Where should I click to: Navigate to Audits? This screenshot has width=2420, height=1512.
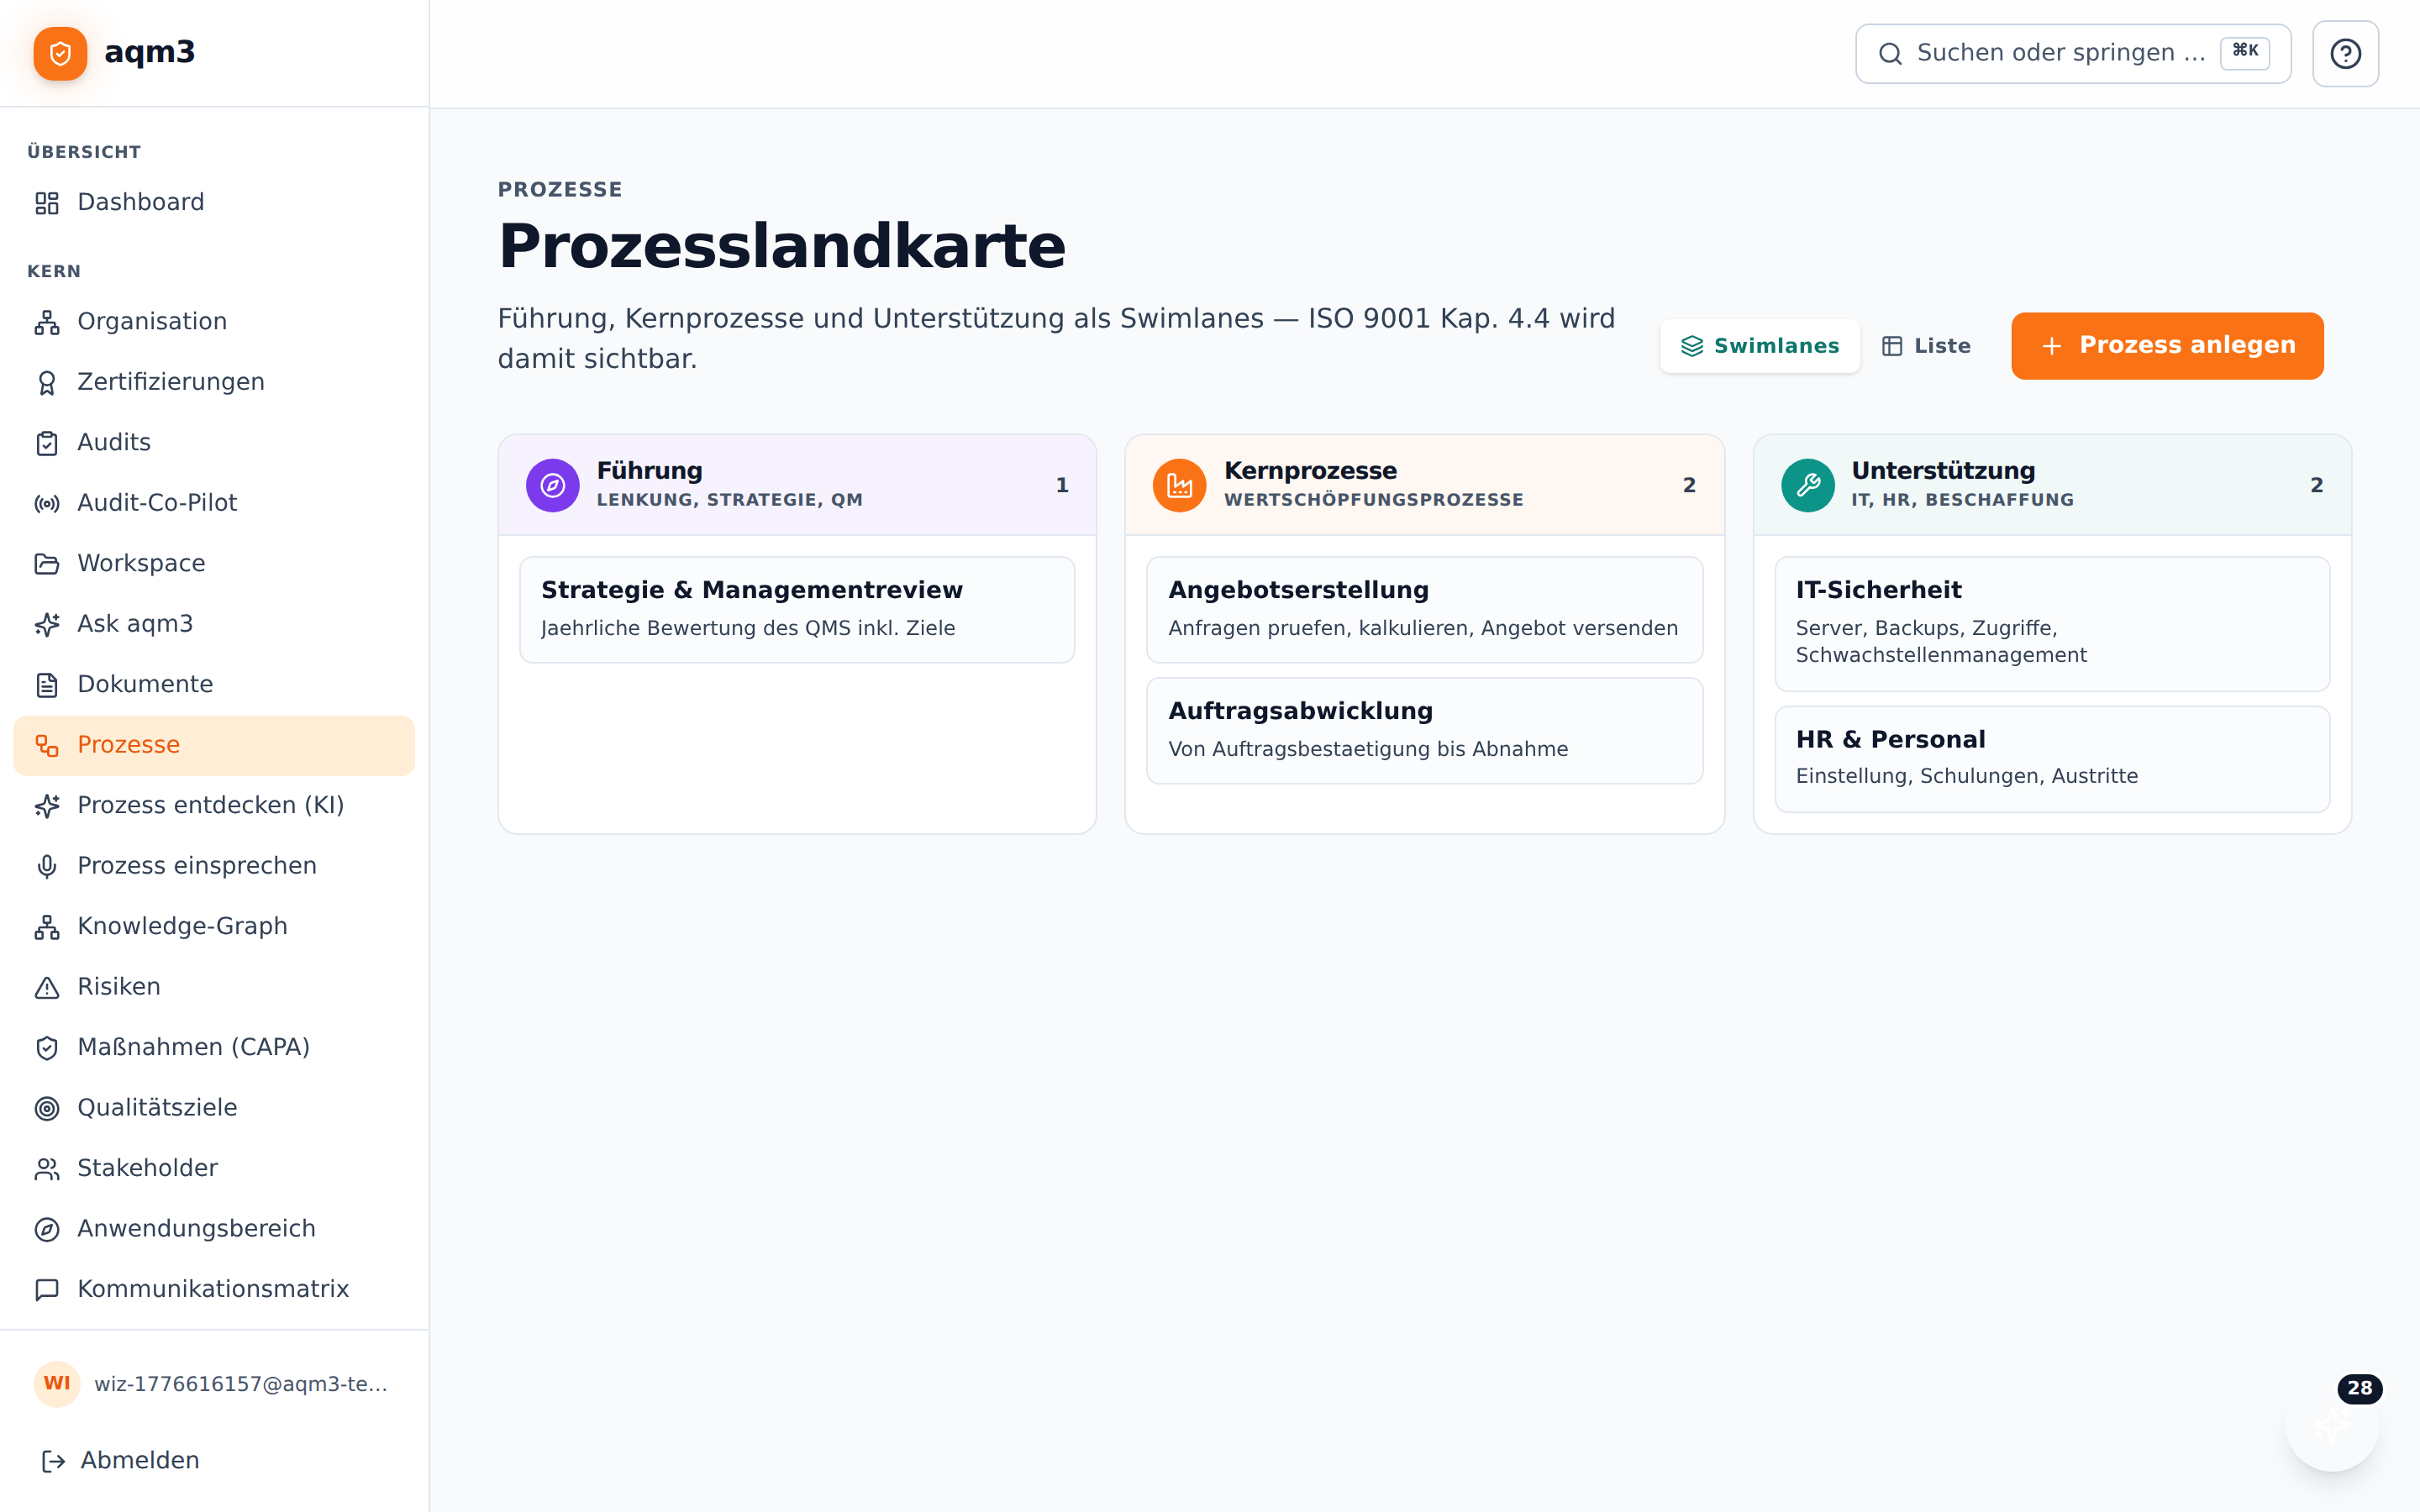point(214,443)
